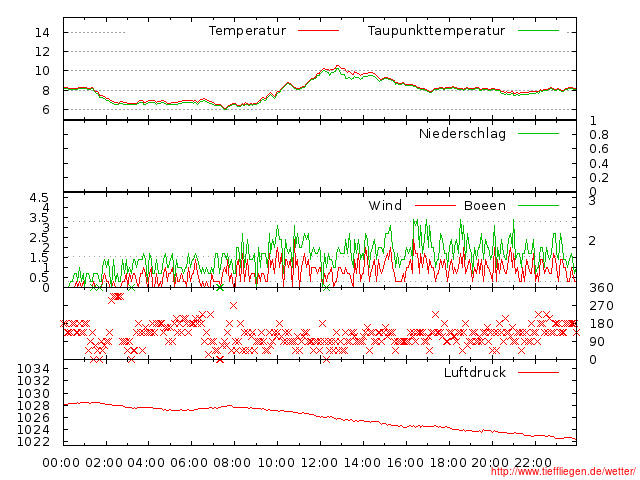Click the 1030 pressure axis value
640x480 pixels.
click(x=33, y=393)
